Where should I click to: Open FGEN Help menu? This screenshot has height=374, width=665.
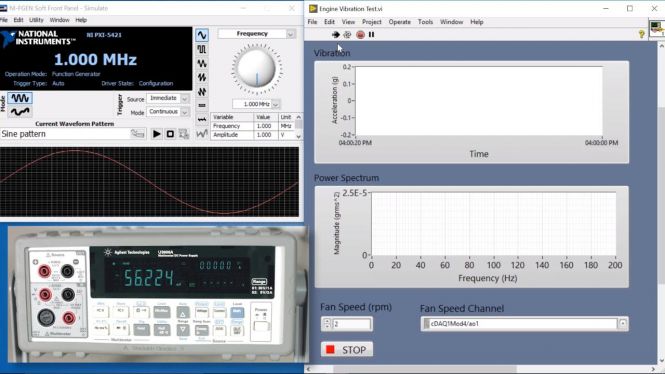click(81, 20)
